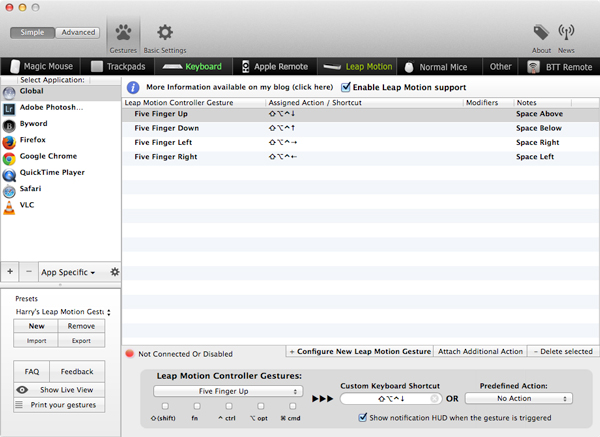Switch to Other tab
Screen dimensions: 600x437
(x=501, y=66)
